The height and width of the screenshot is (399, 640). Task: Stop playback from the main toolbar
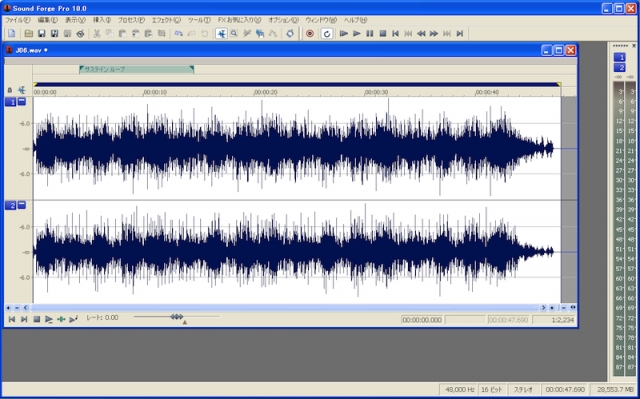(x=382, y=33)
